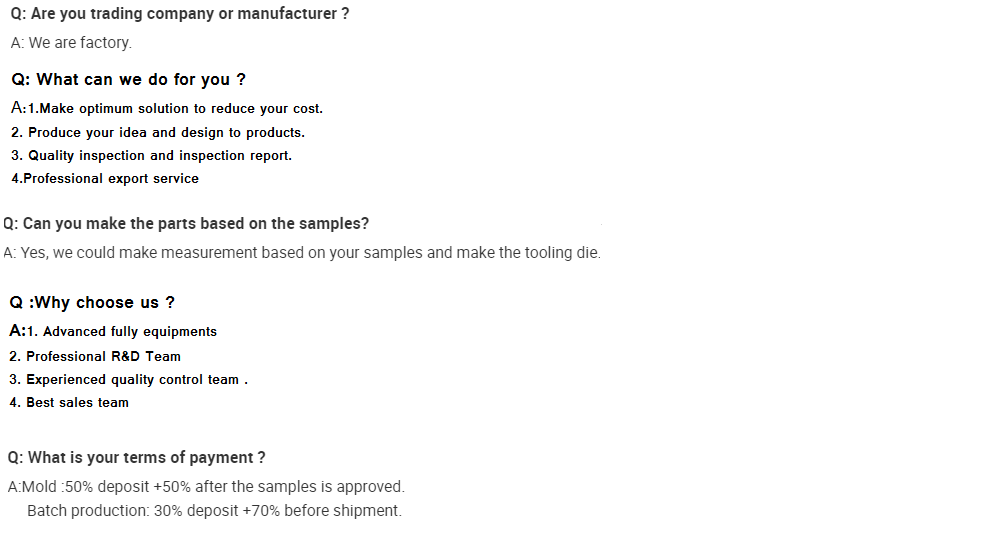This screenshot has height=538, width=1003.
Task: Select the 'Why choose us' heading
Action: point(92,303)
